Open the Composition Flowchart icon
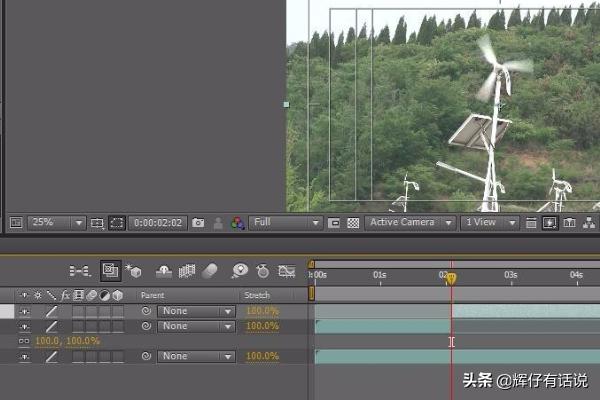 pyautogui.click(x=589, y=223)
